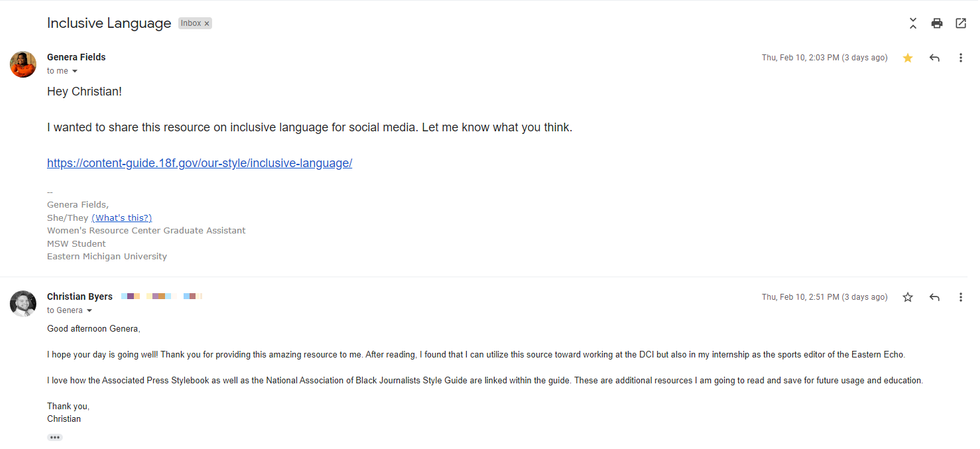Remove the Inbox label from conversation
Screen dimensions: 980x449
(x=208, y=23)
